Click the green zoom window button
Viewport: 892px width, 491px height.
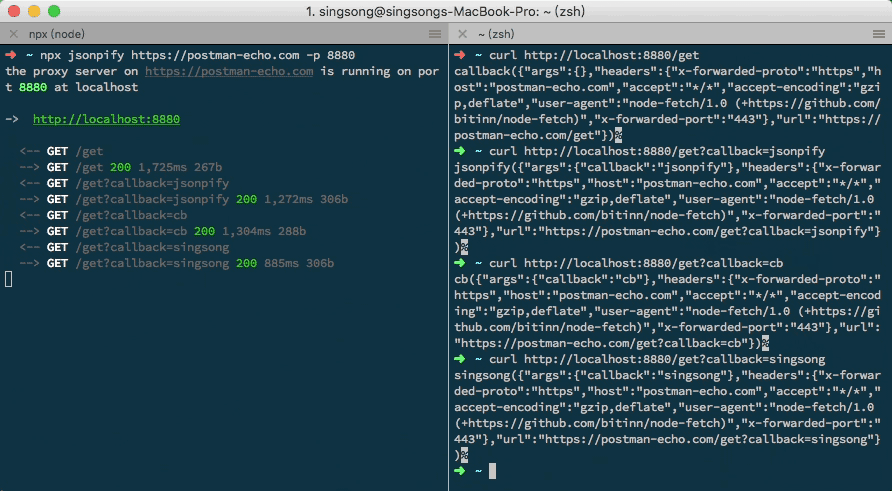[54, 11]
